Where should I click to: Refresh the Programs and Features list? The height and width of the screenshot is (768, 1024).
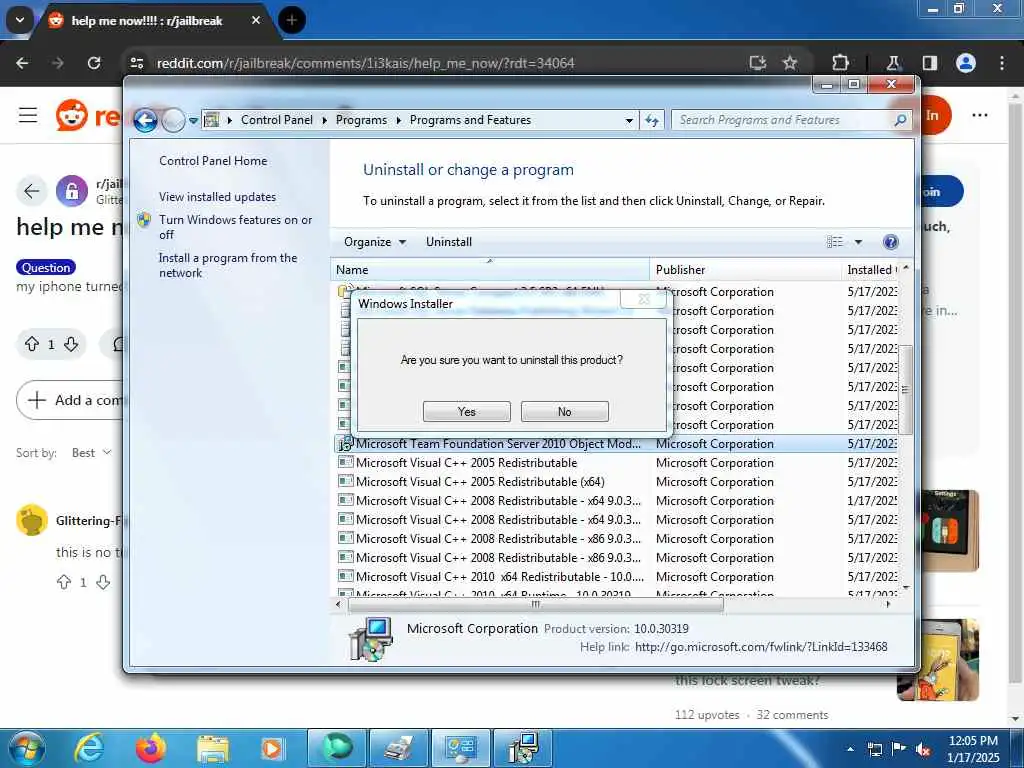tap(652, 120)
